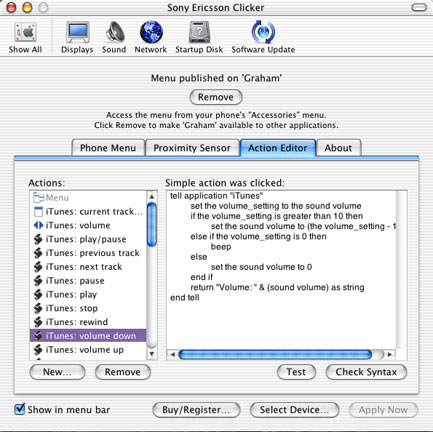Select 'iTunes: play' action text
This screenshot has height=432, width=433.
tap(71, 295)
